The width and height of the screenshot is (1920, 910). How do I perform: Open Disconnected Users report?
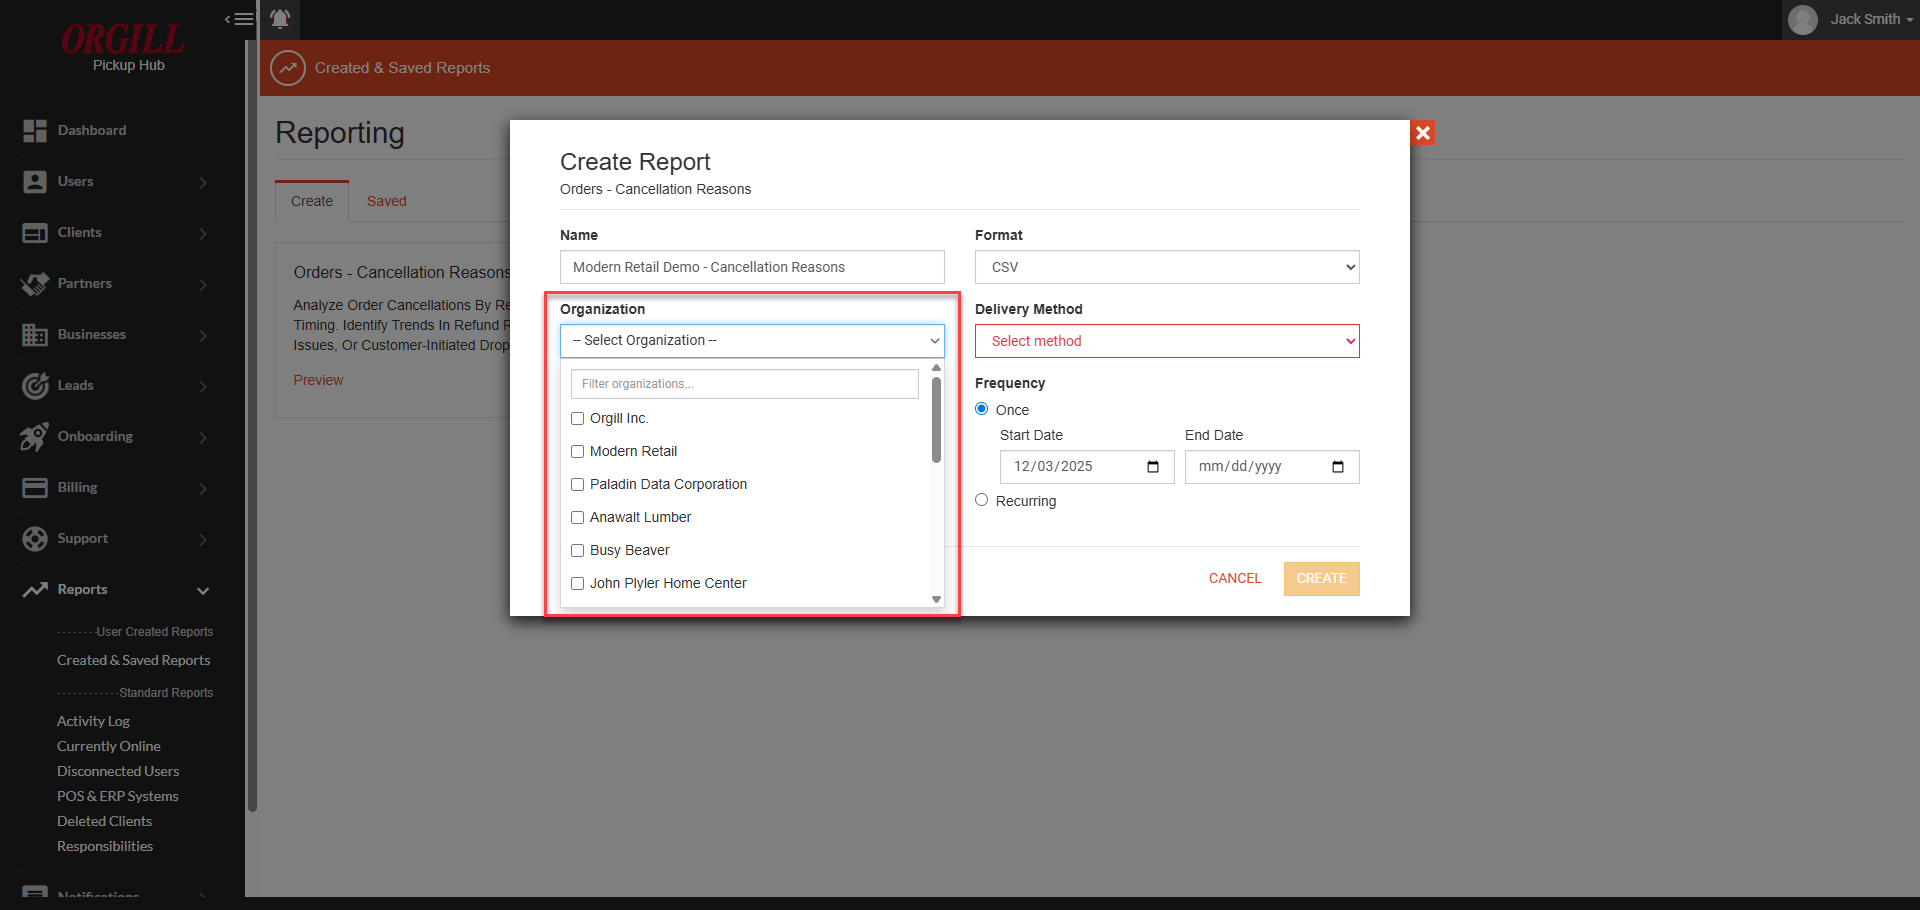118,771
